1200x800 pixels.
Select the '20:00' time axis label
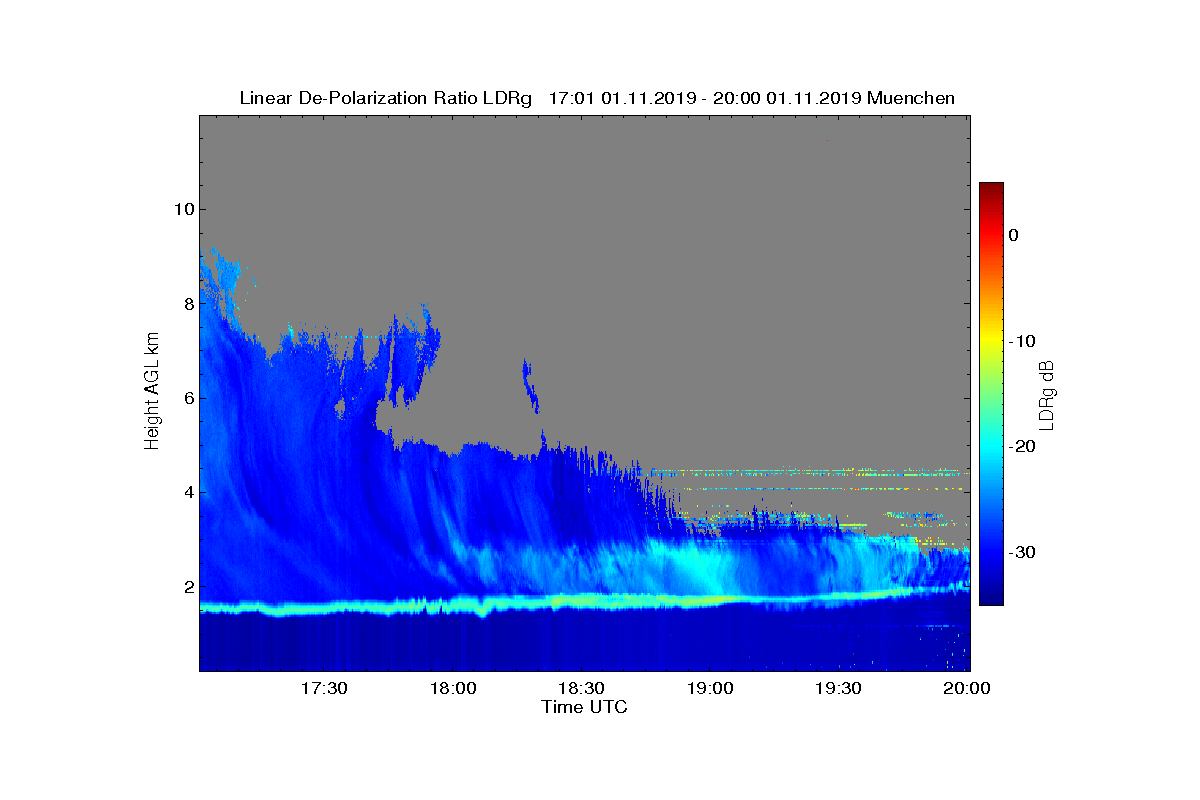pyautogui.click(x=967, y=688)
